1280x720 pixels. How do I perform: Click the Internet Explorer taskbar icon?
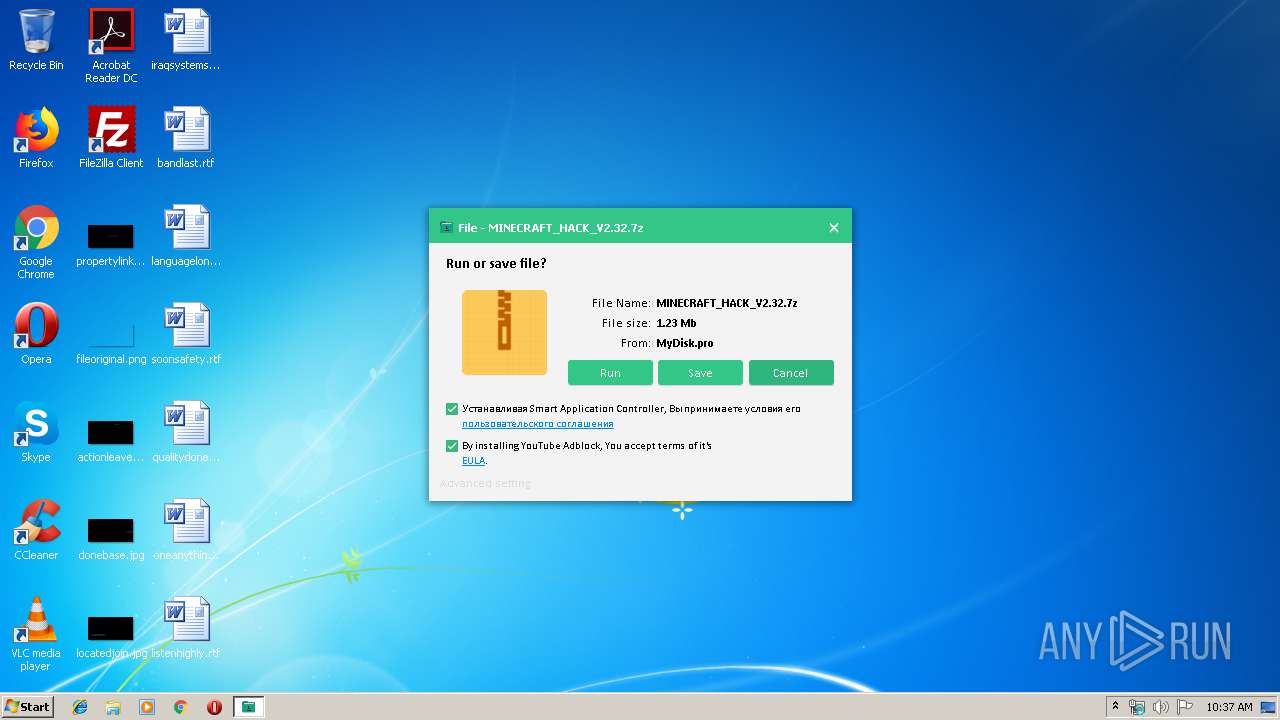(80, 707)
